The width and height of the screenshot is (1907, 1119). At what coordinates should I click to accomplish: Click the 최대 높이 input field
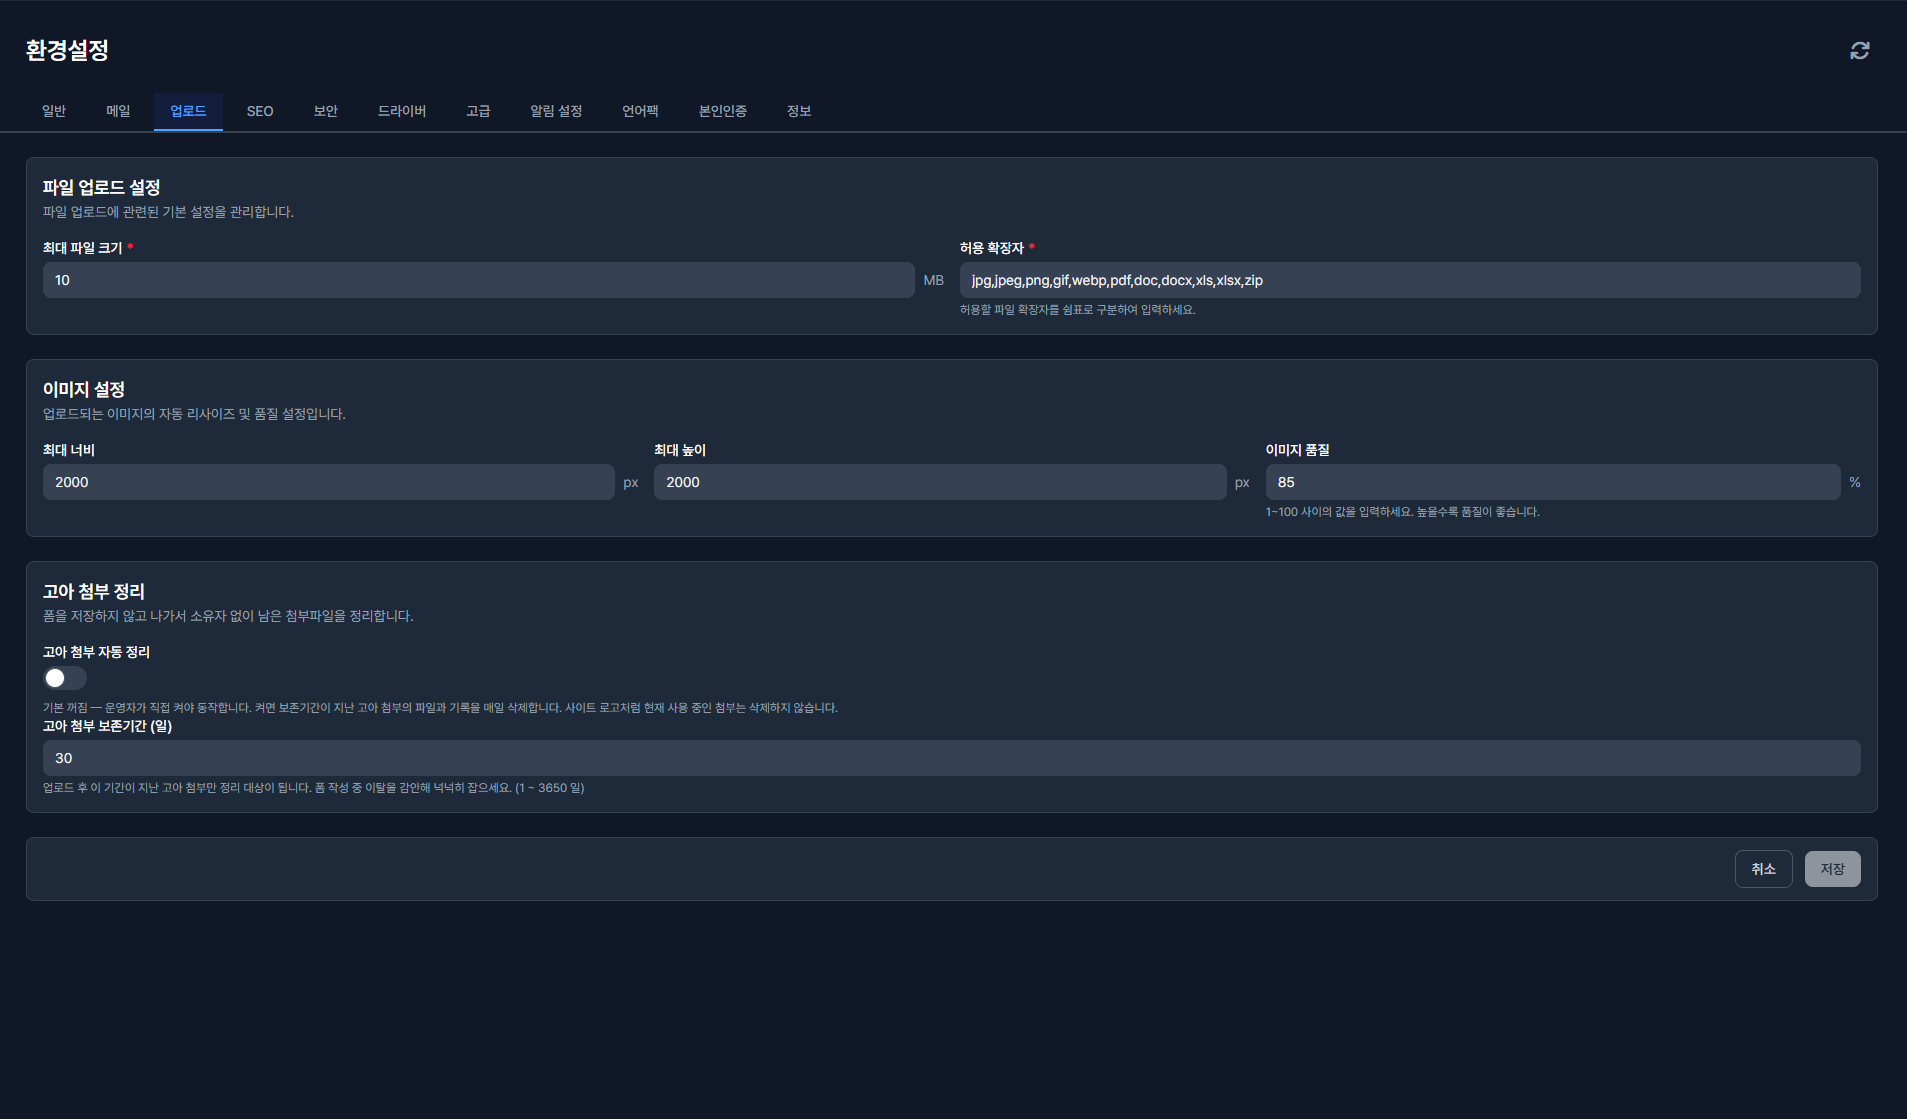click(940, 482)
